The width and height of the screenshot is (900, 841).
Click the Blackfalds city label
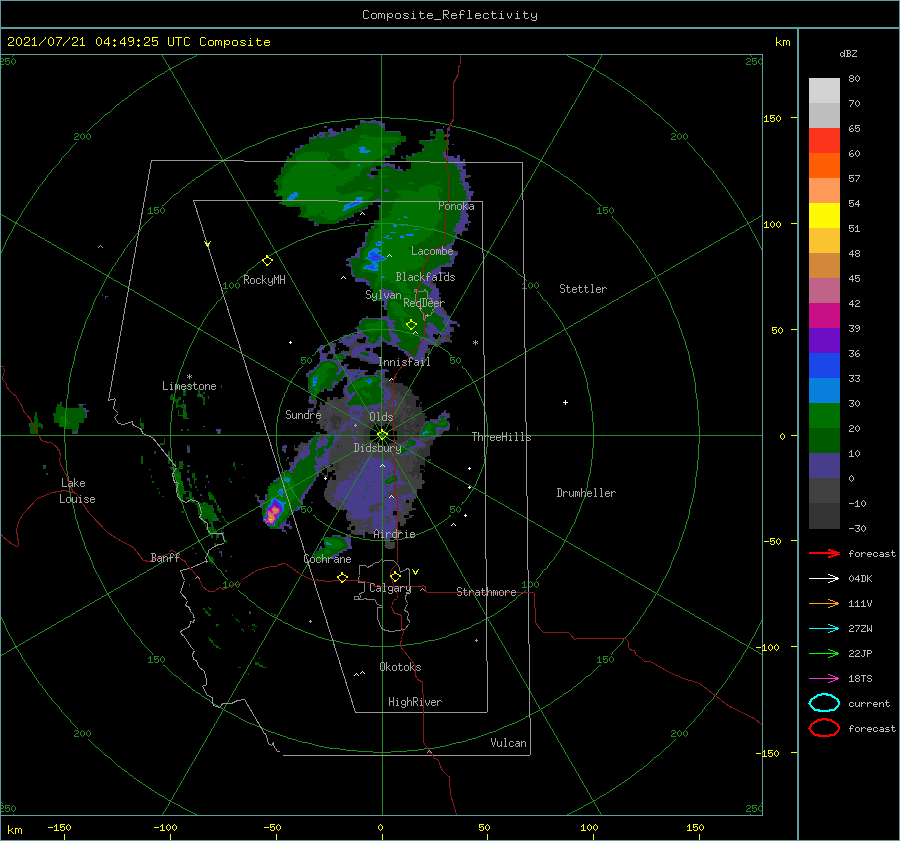[425, 277]
